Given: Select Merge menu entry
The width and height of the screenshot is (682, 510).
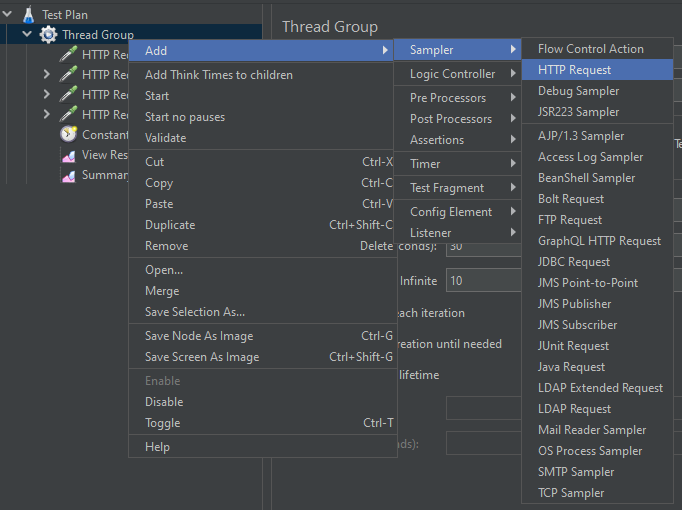Looking at the screenshot, I should coord(263,290).
